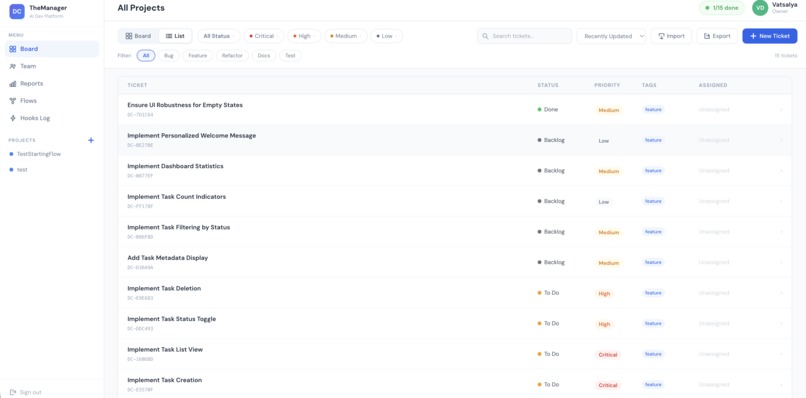Click the 1/15 done progress badge

point(722,8)
